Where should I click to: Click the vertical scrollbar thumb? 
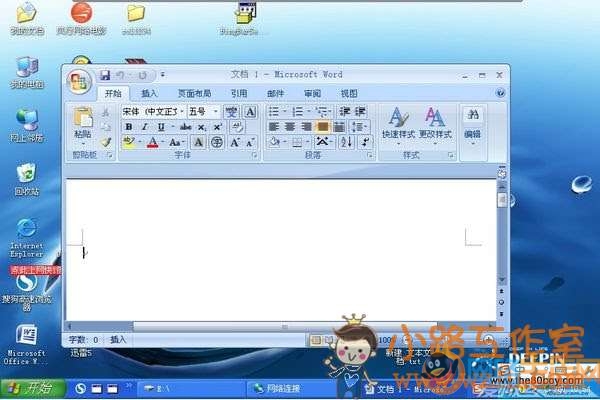[x=502, y=200]
